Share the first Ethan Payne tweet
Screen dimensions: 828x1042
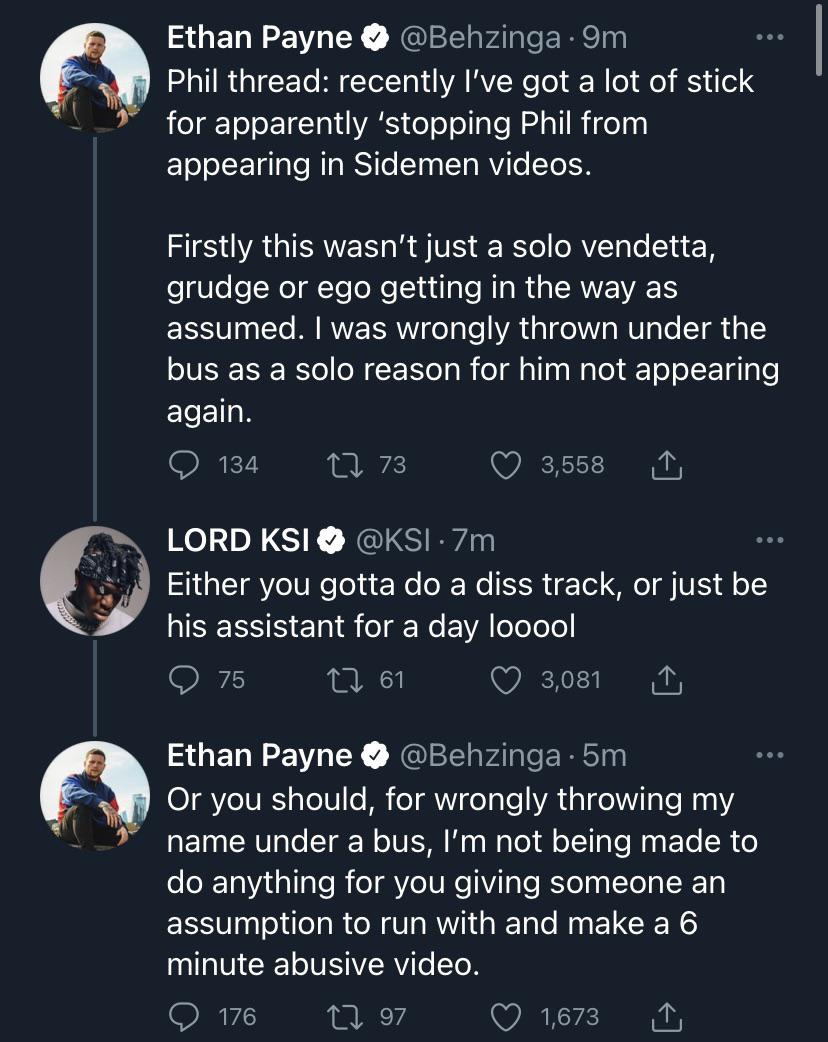coord(666,465)
